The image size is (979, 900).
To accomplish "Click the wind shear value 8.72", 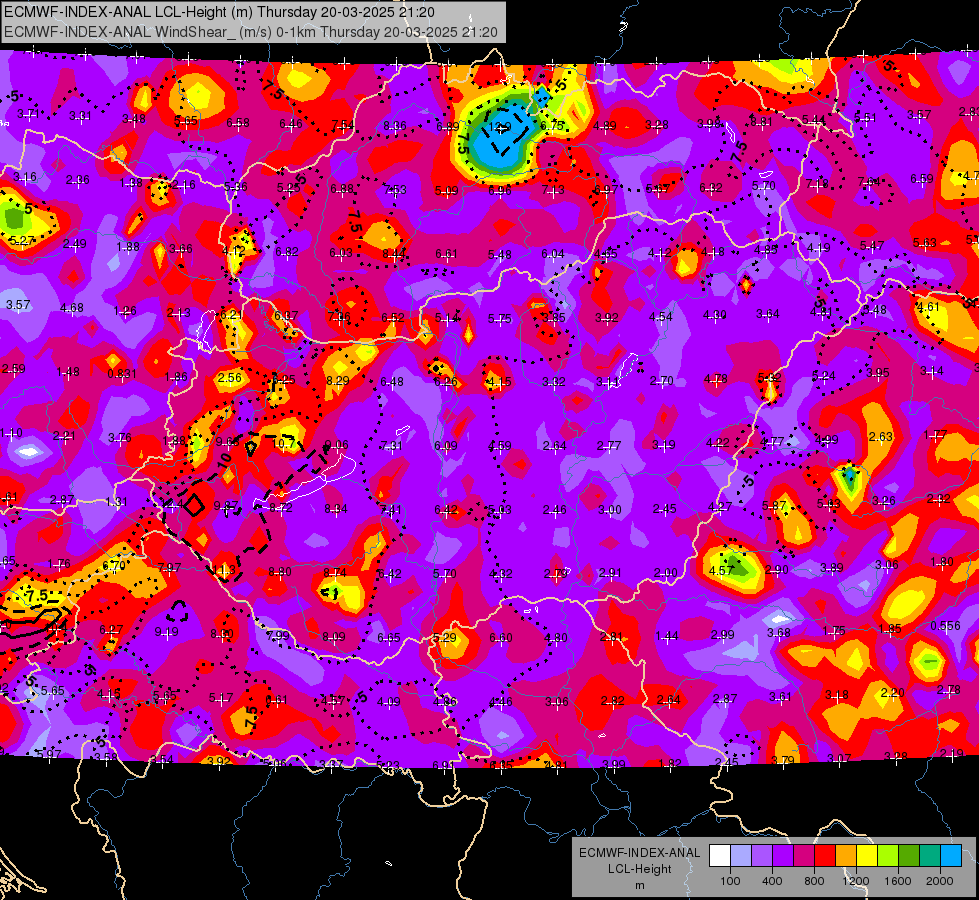I will click(280, 508).
